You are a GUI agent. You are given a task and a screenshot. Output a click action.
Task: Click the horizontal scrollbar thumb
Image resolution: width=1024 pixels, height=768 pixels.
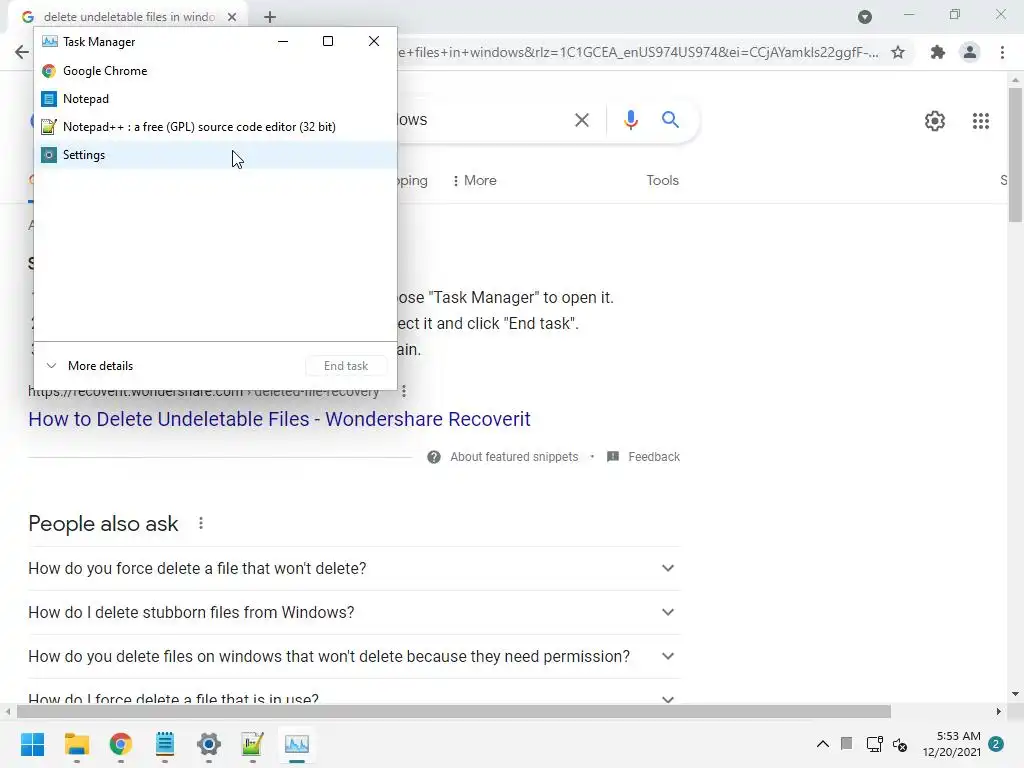(454, 711)
